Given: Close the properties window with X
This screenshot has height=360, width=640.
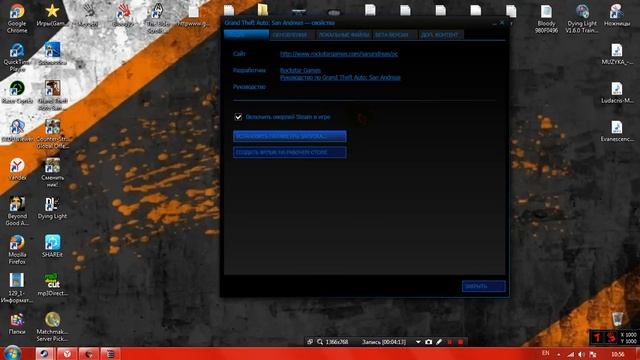Looking at the screenshot, I should (x=502, y=23).
